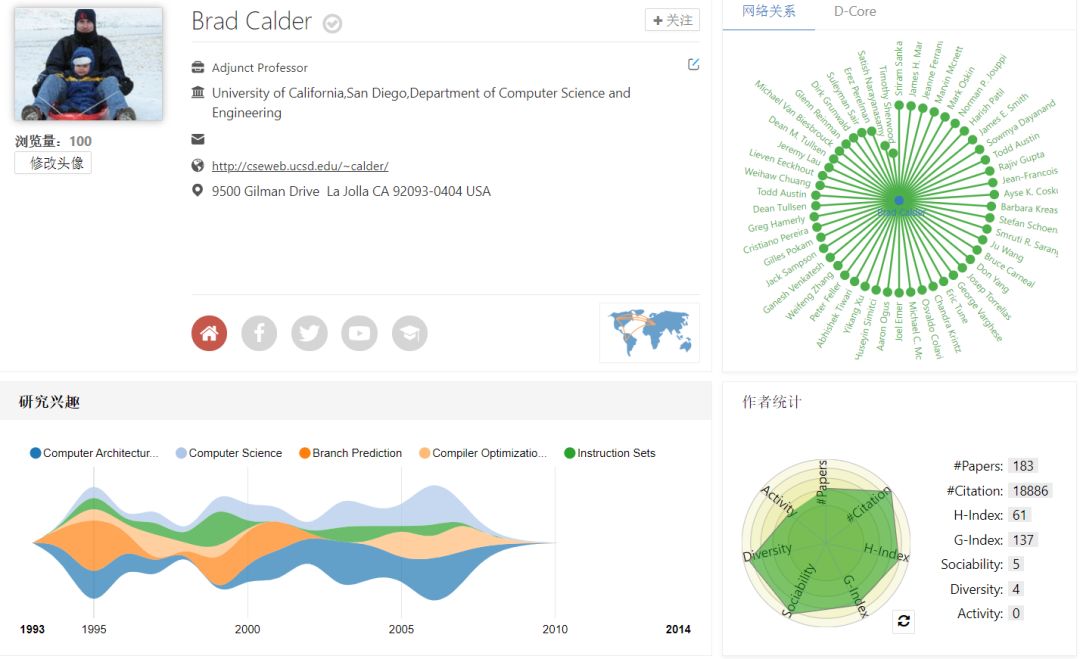Click the red home icon button
The width and height of the screenshot is (1080, 659).
click(x=209, y=333)
